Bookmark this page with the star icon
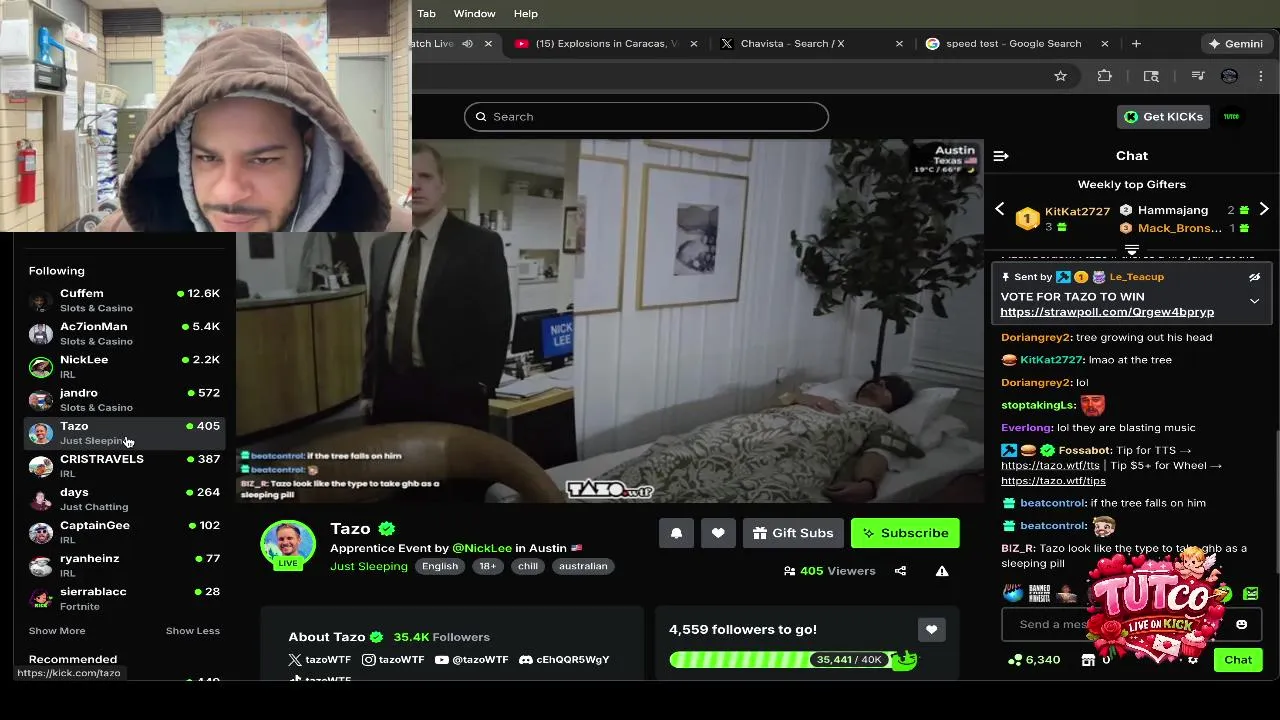 [x=1060, y=76]
